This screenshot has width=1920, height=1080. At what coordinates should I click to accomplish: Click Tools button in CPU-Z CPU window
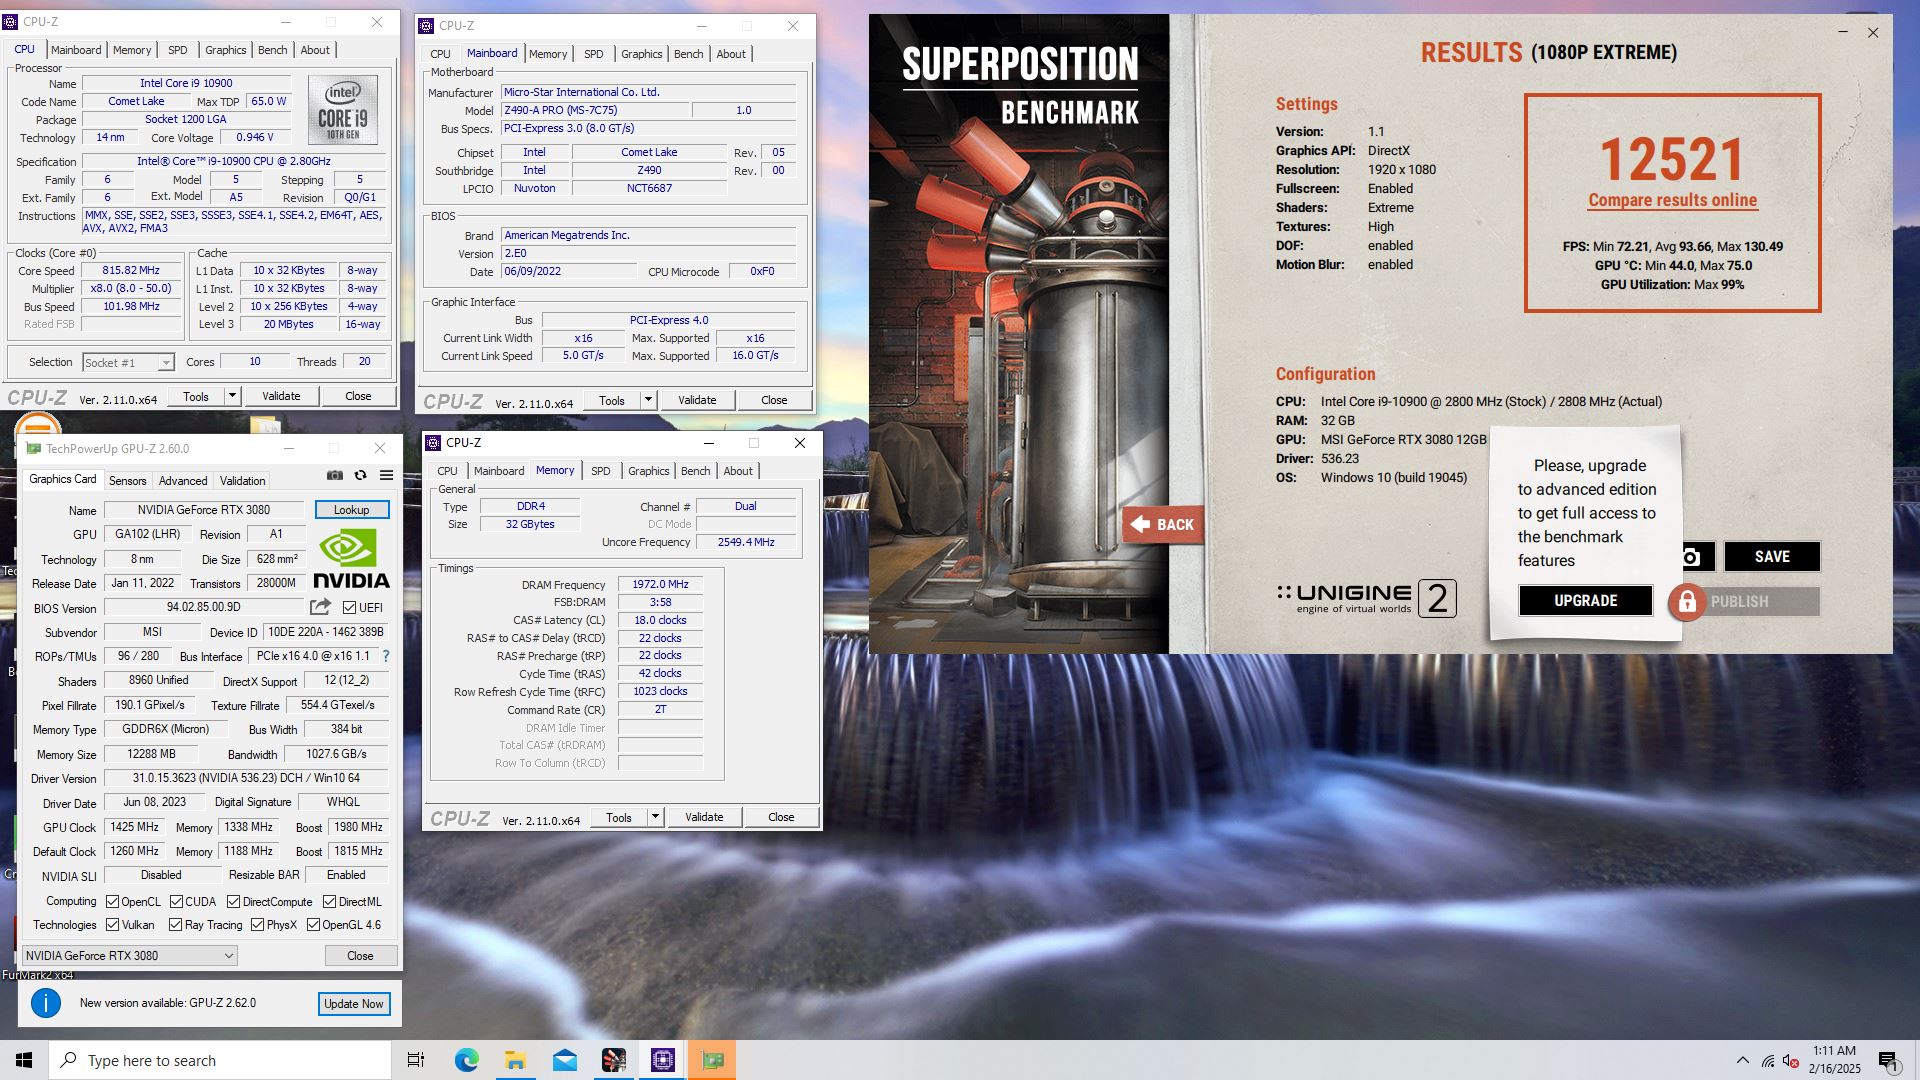[x=196, y=396]
